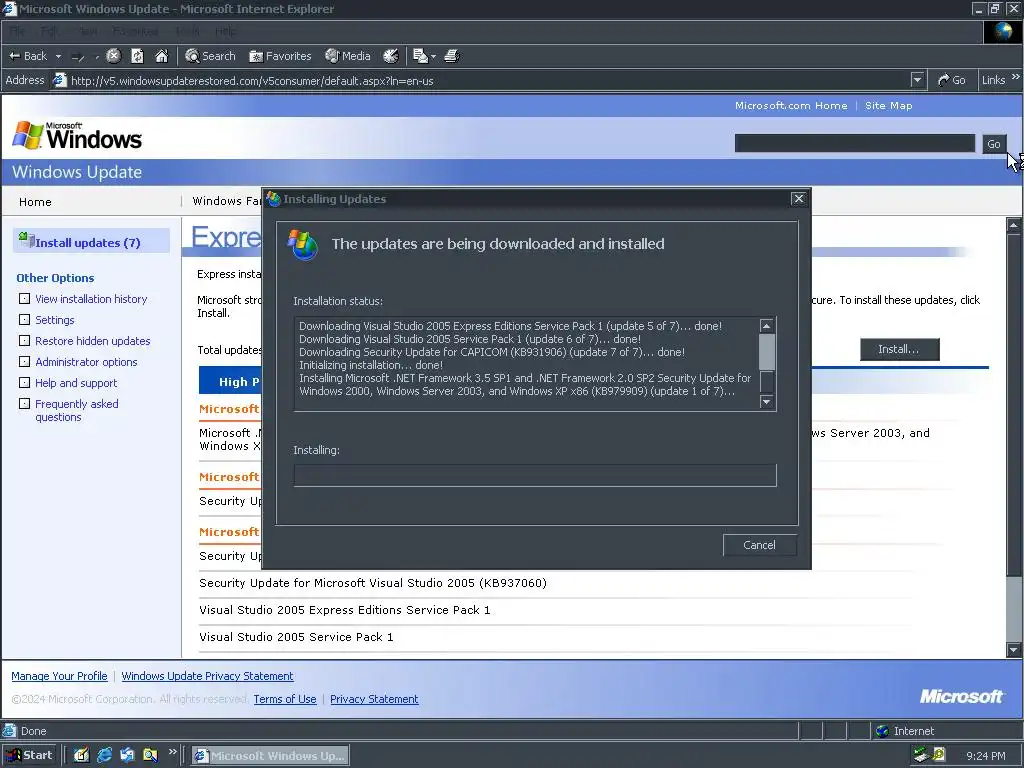Click the down arrow of the status list scrollbar
Image resolution: width=1024 pixels, height=768 pixels.
(767, 402)
